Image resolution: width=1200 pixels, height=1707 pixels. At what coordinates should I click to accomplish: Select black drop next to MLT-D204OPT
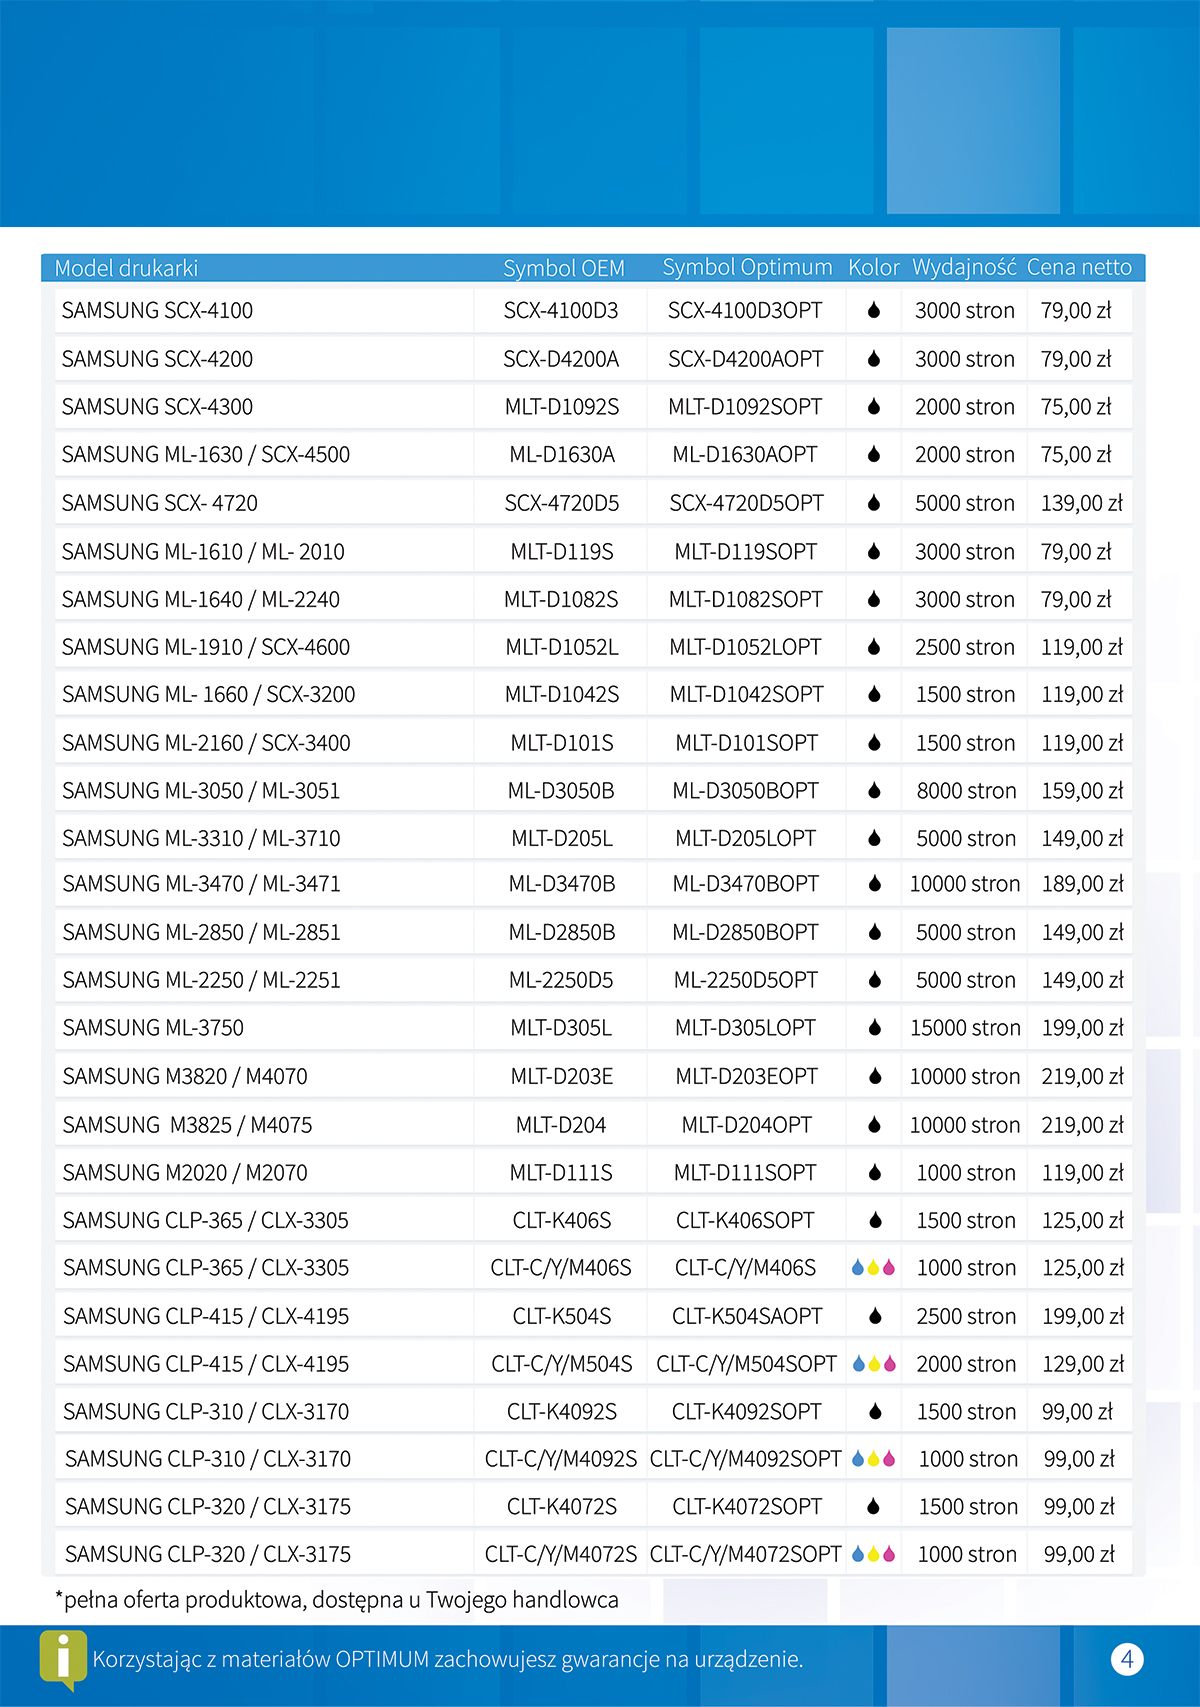875,1125
